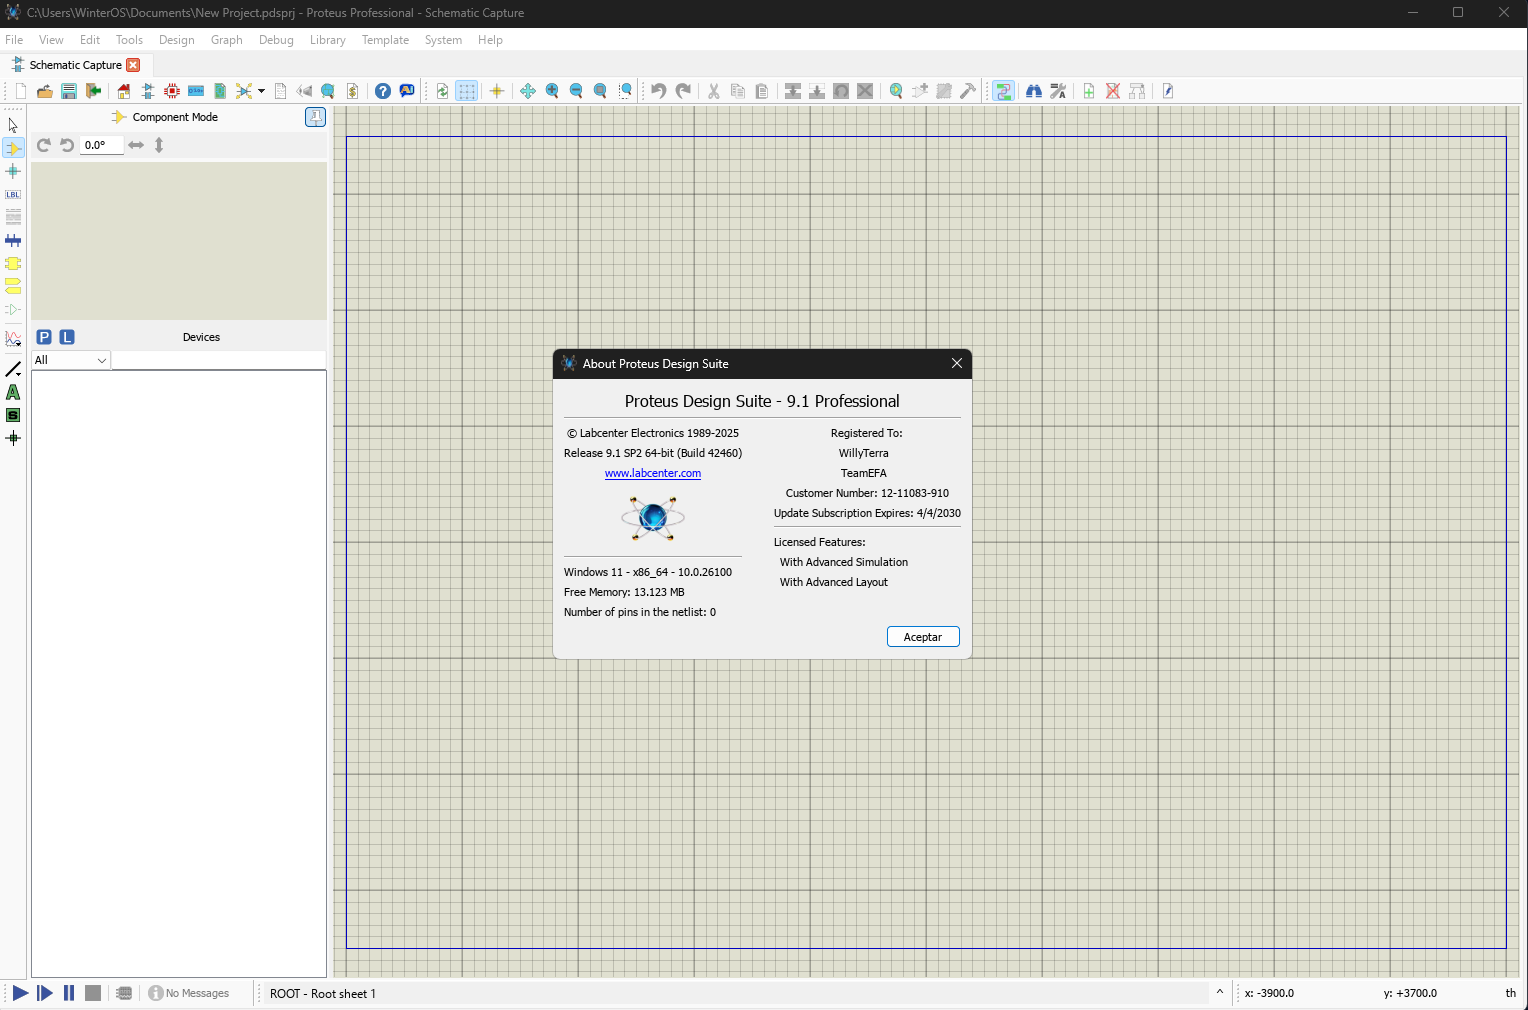Click the Close Project door icon
The width and height of the screenshot is (1528, 1010).
(93, 91)
